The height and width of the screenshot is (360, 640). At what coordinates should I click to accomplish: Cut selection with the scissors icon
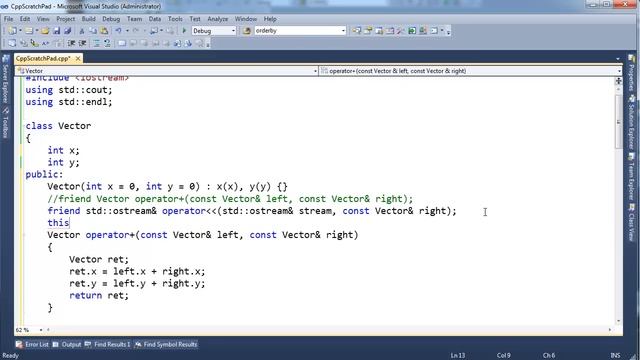[82, 31]
